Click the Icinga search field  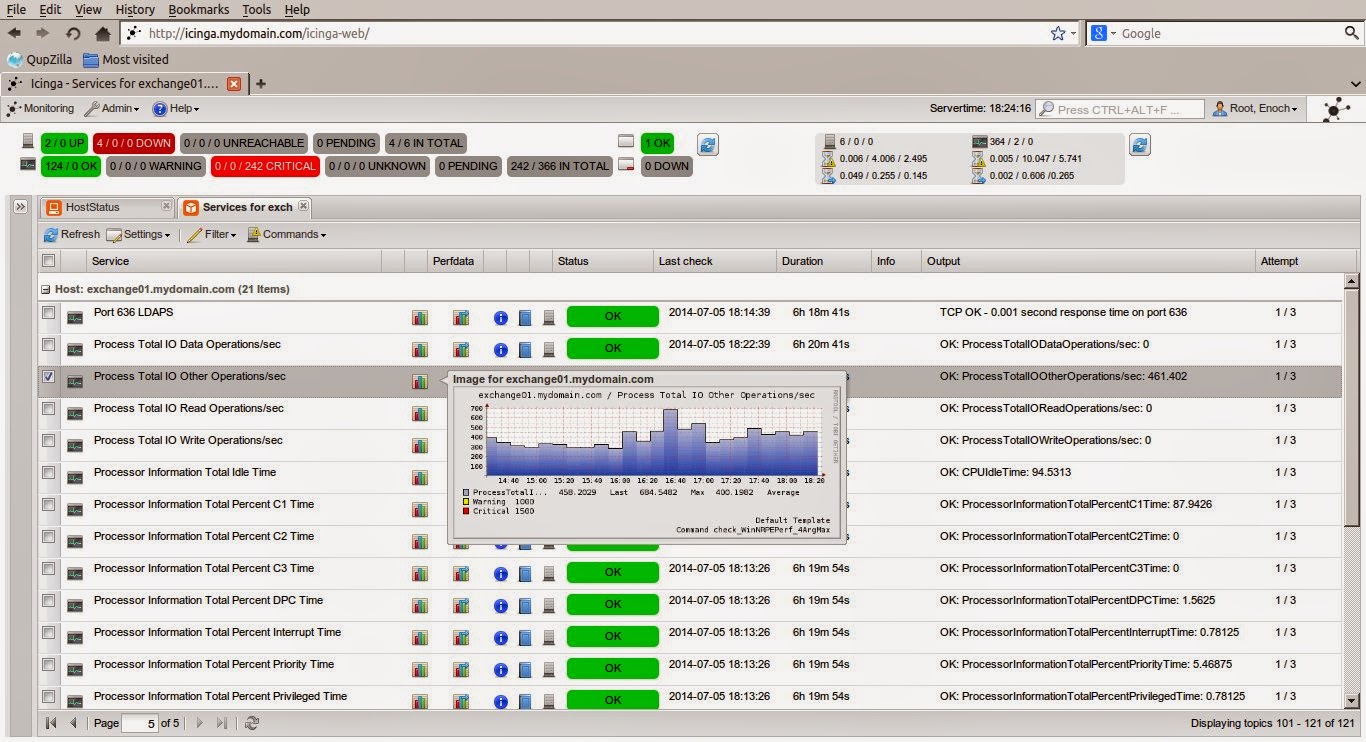click(1120, 109)
